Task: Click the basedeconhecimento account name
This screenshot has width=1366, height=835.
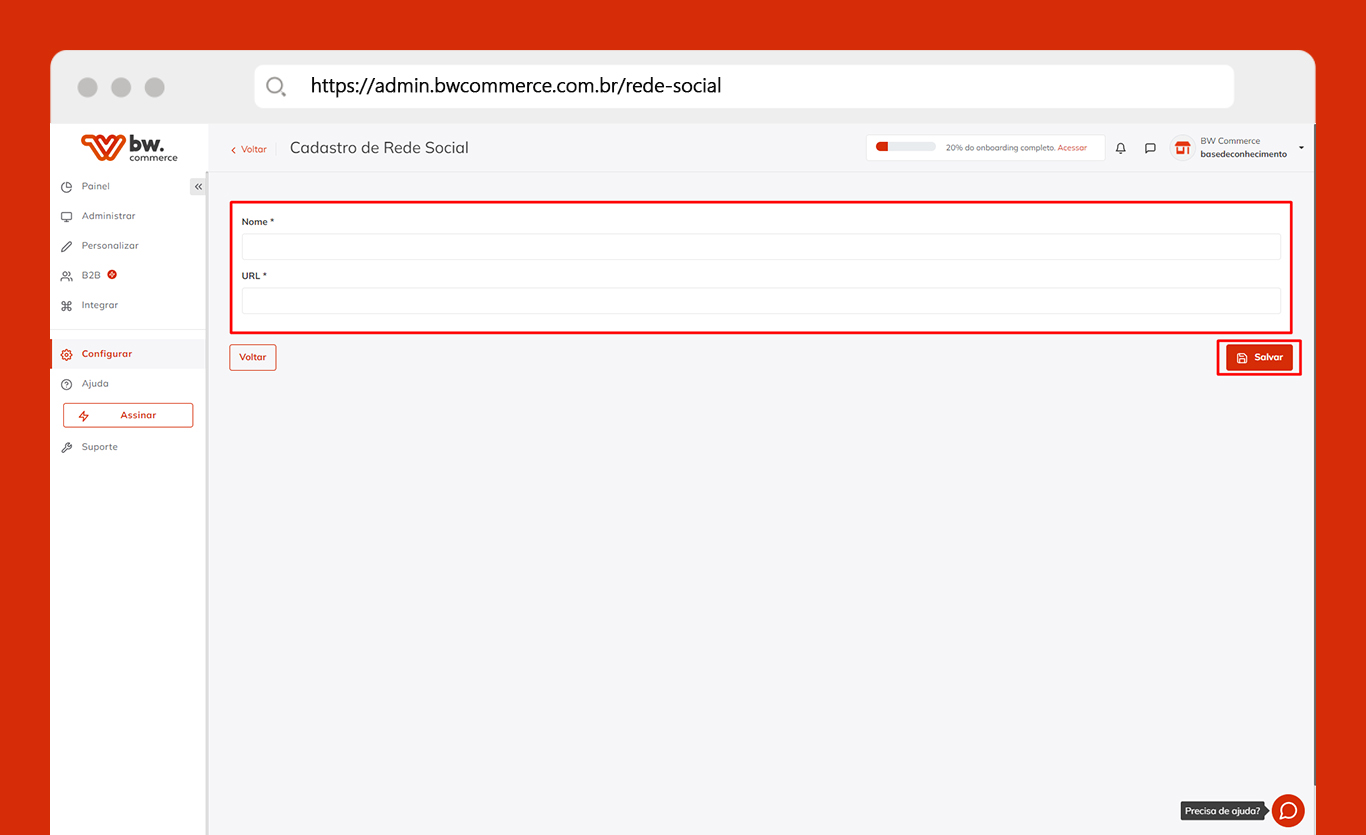Action: [x=1243, y=155]
